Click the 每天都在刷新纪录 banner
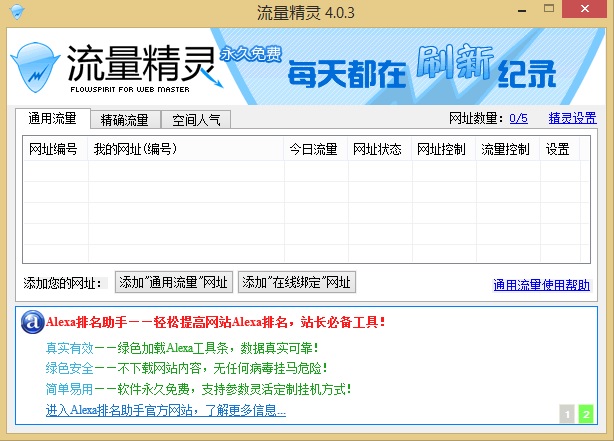The height and width of the screenshot is (441, 614). [x=422, y=67]
